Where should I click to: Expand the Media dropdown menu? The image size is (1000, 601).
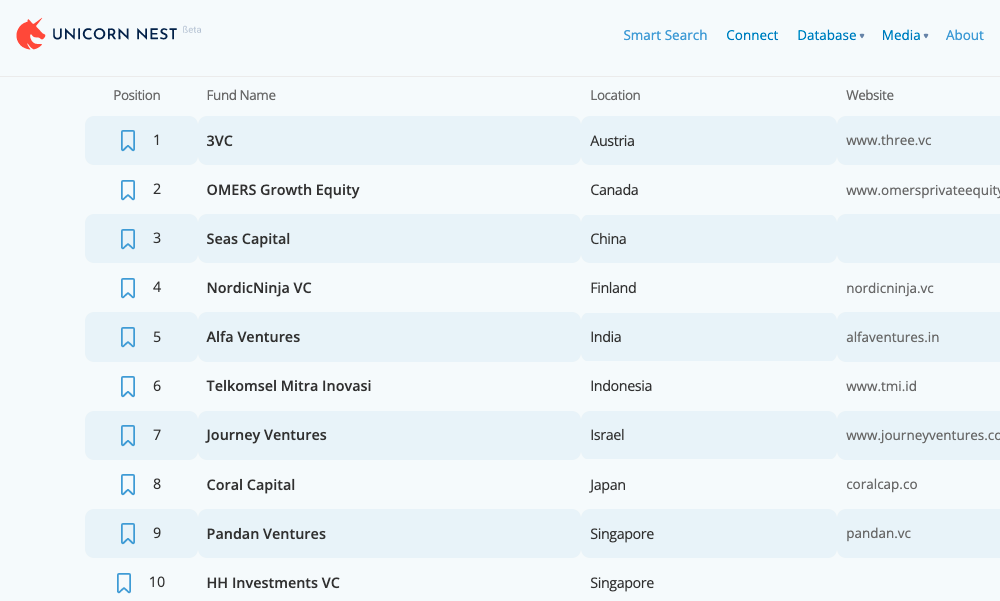(x=905, y=35)
